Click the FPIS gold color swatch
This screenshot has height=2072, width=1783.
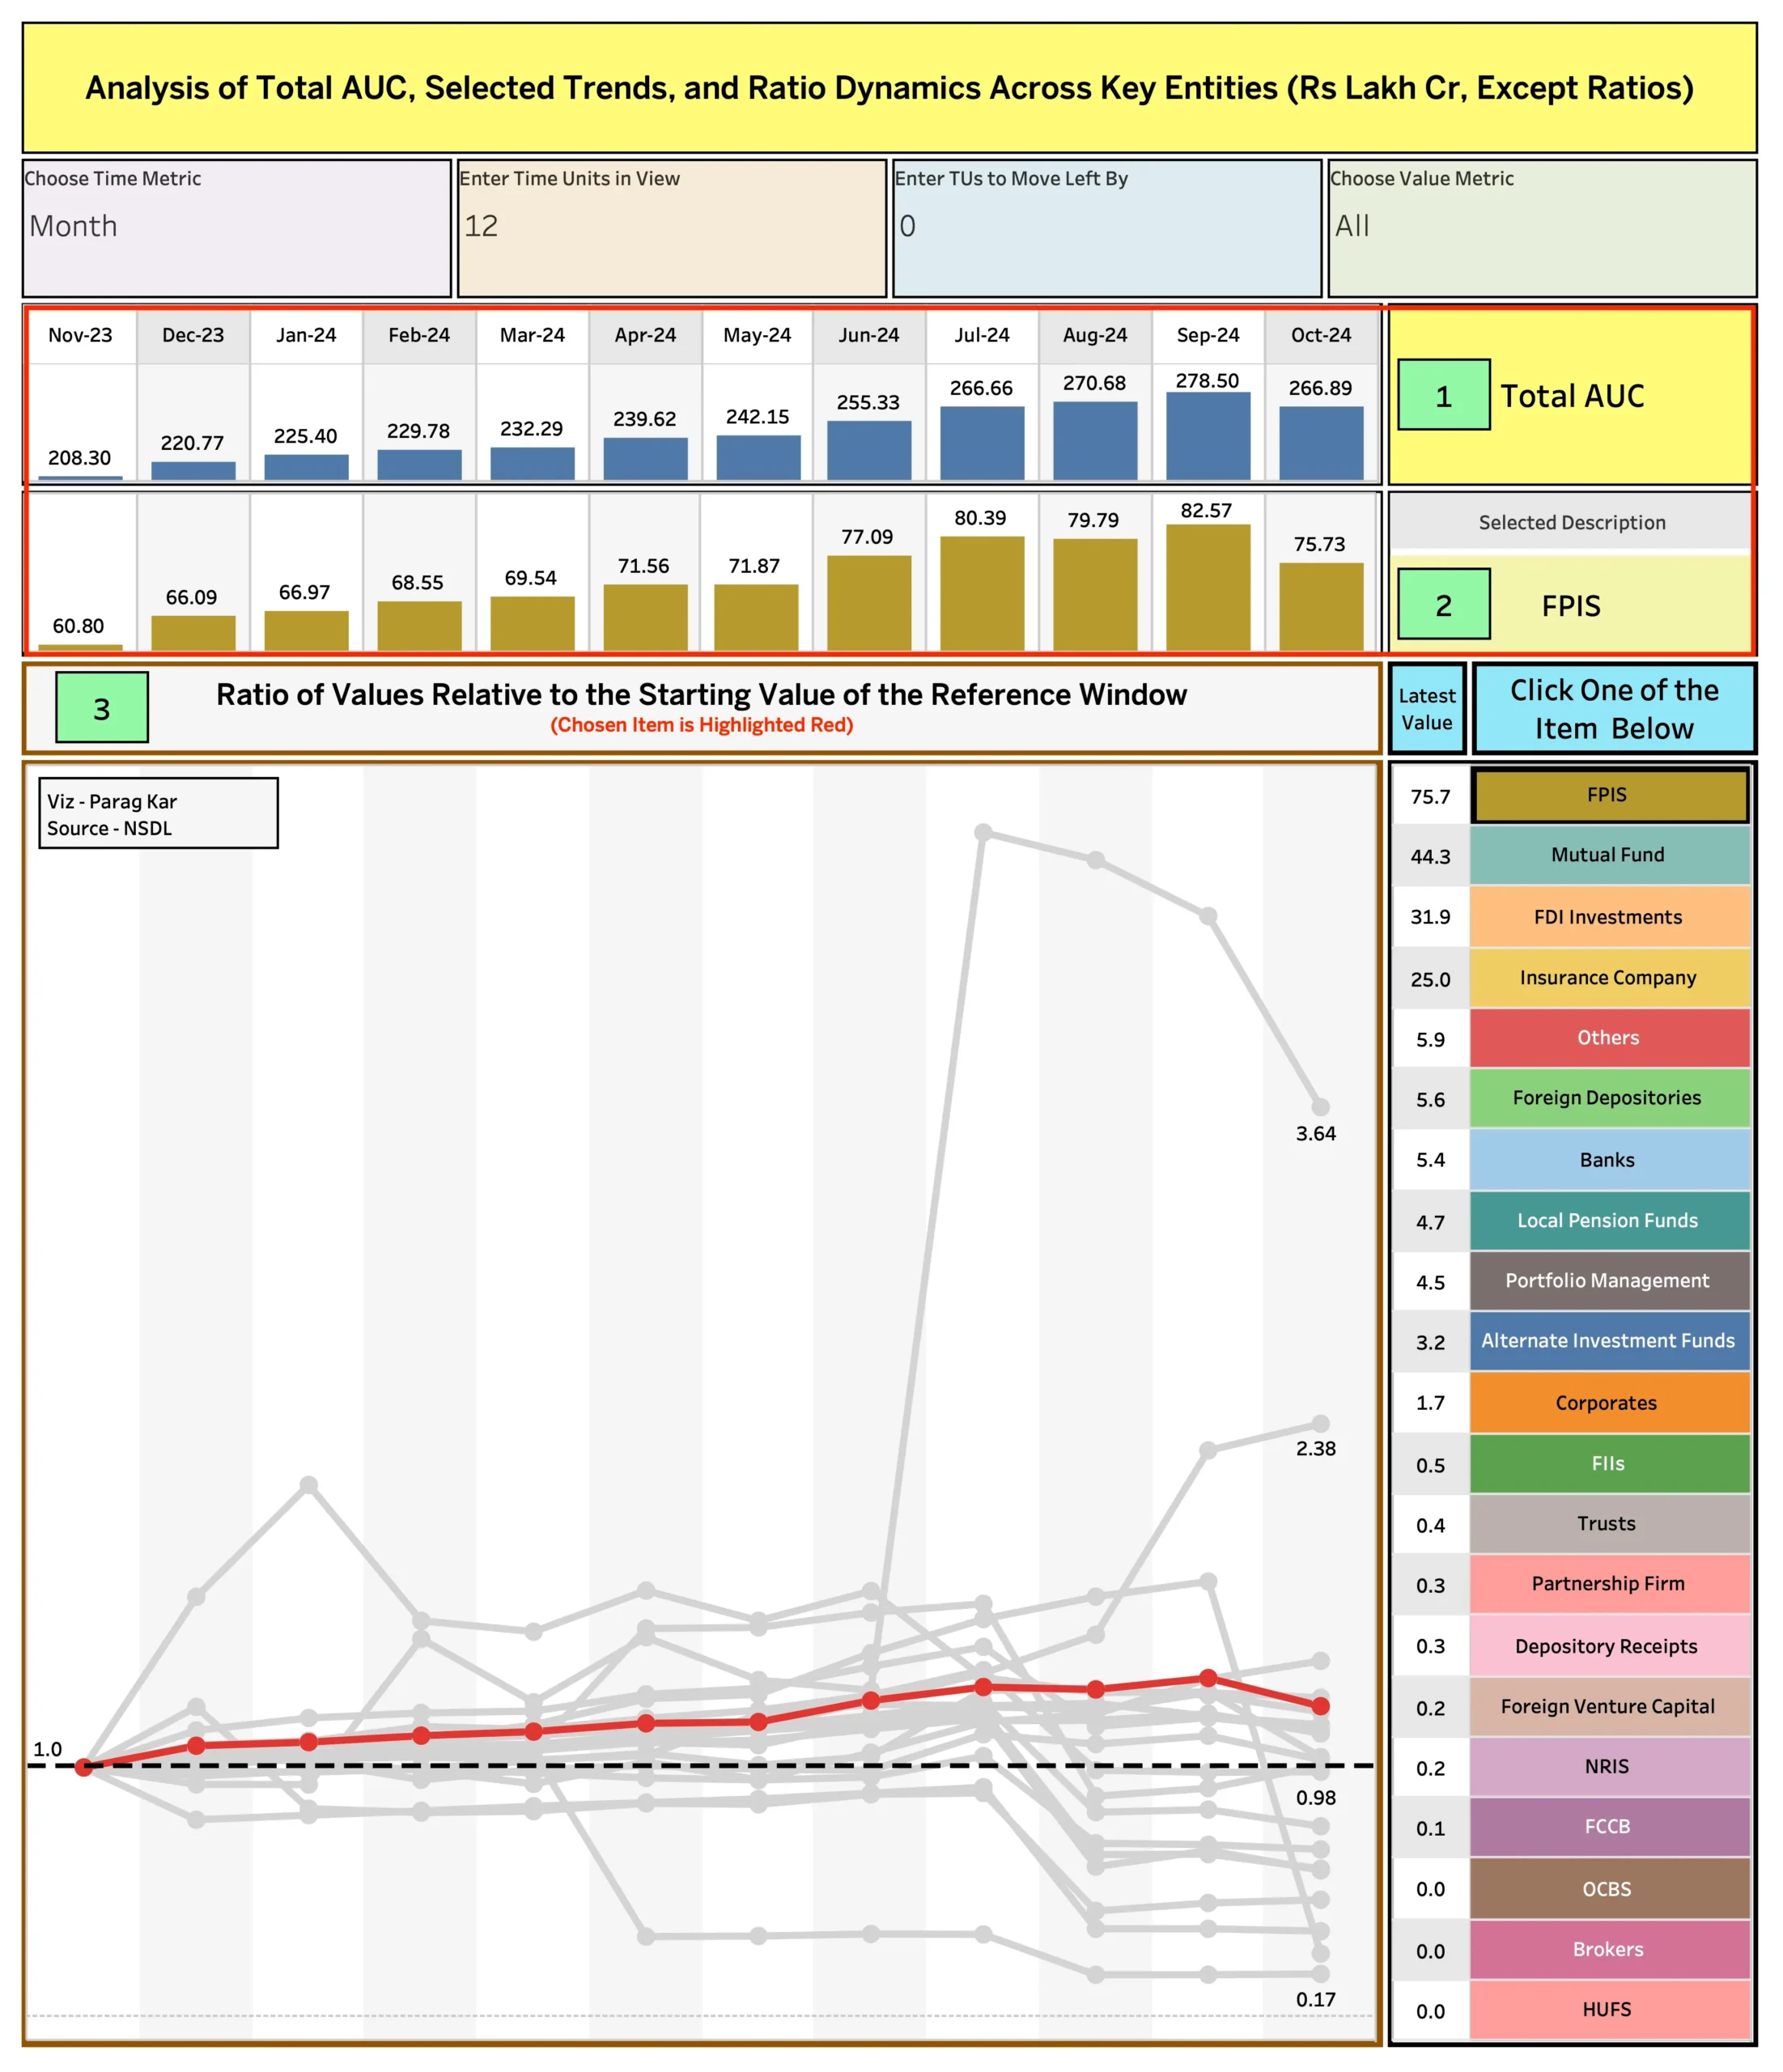coord(1610,795)
